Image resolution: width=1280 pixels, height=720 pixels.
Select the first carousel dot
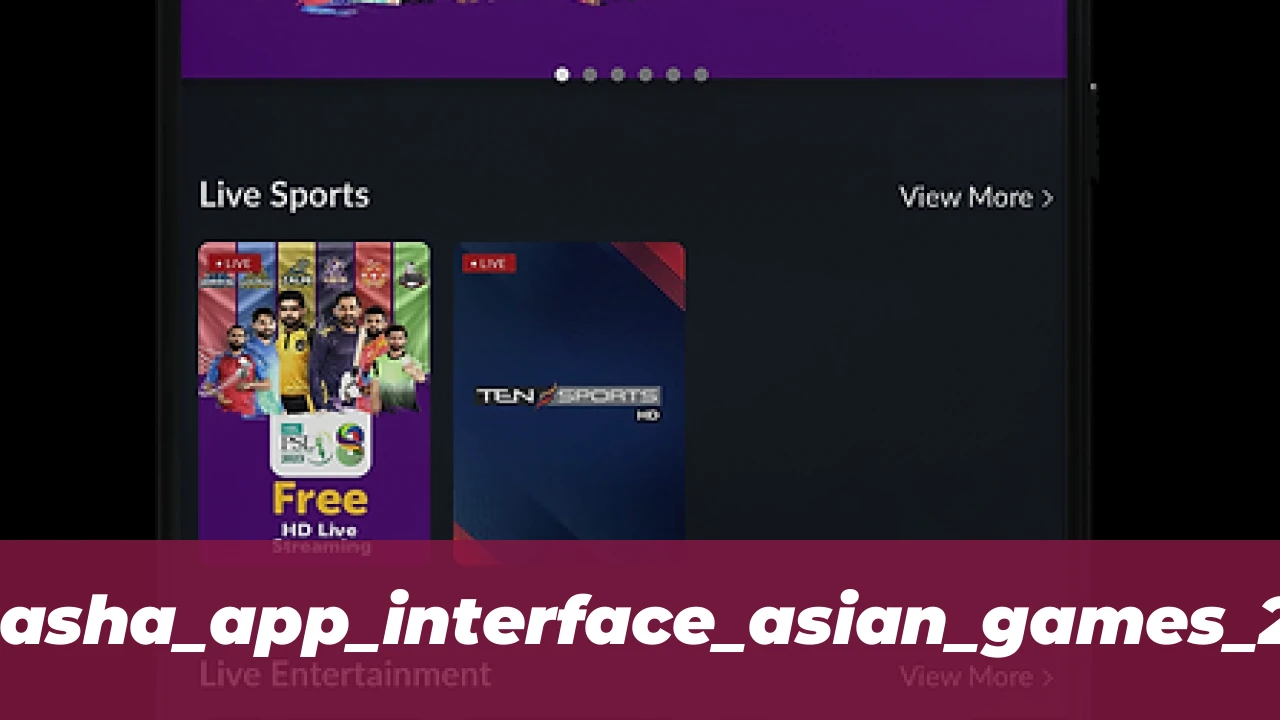[x=562, y=74]
